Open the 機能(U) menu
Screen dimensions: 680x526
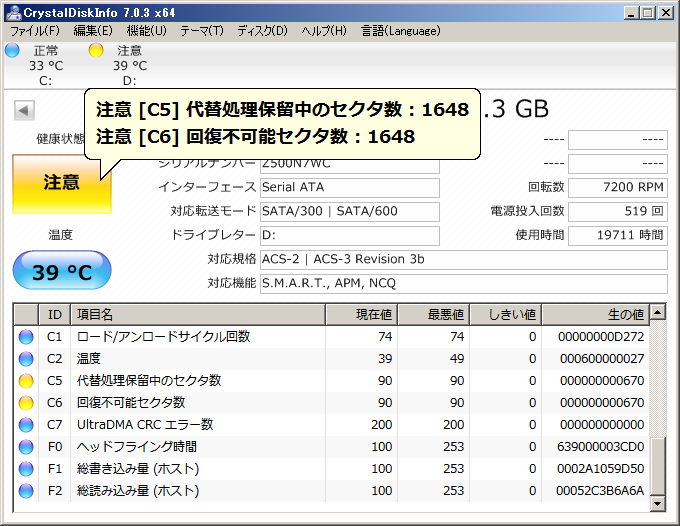(x=147, y=31)
